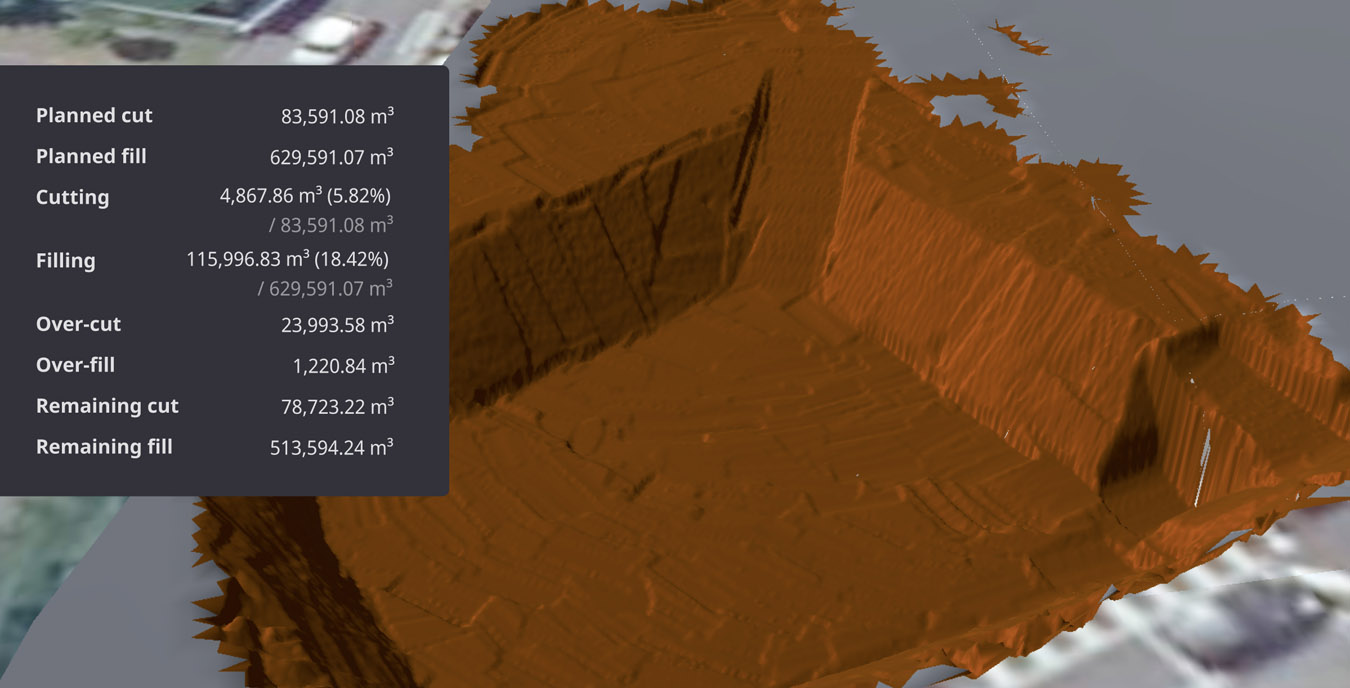Click the grey filling total / 629,591.07 m³
This screenshot has width=1350, height=688.
[325, 289]
